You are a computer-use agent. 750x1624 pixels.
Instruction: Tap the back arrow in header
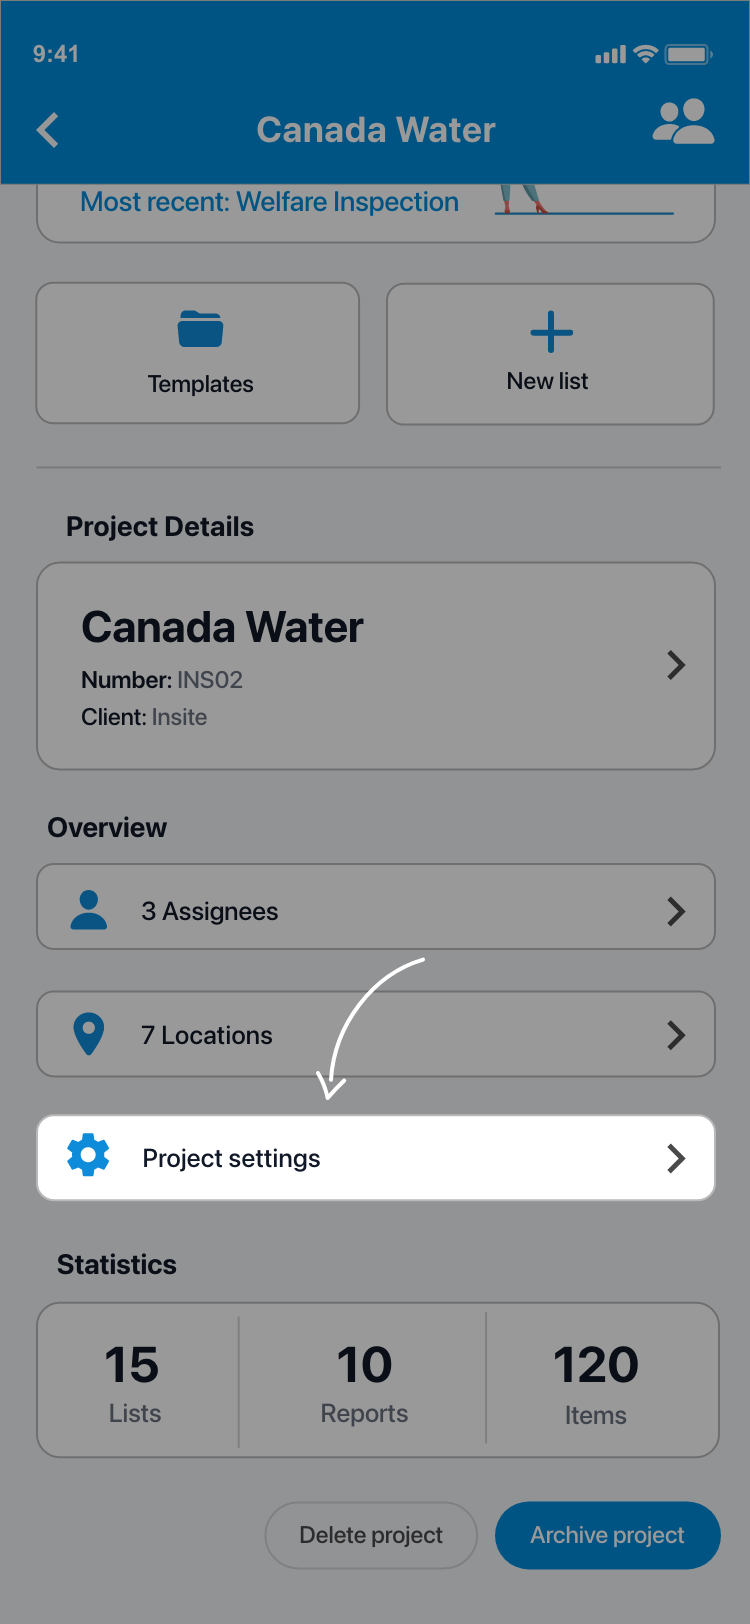pyautogui.click(x=48, y=130)
